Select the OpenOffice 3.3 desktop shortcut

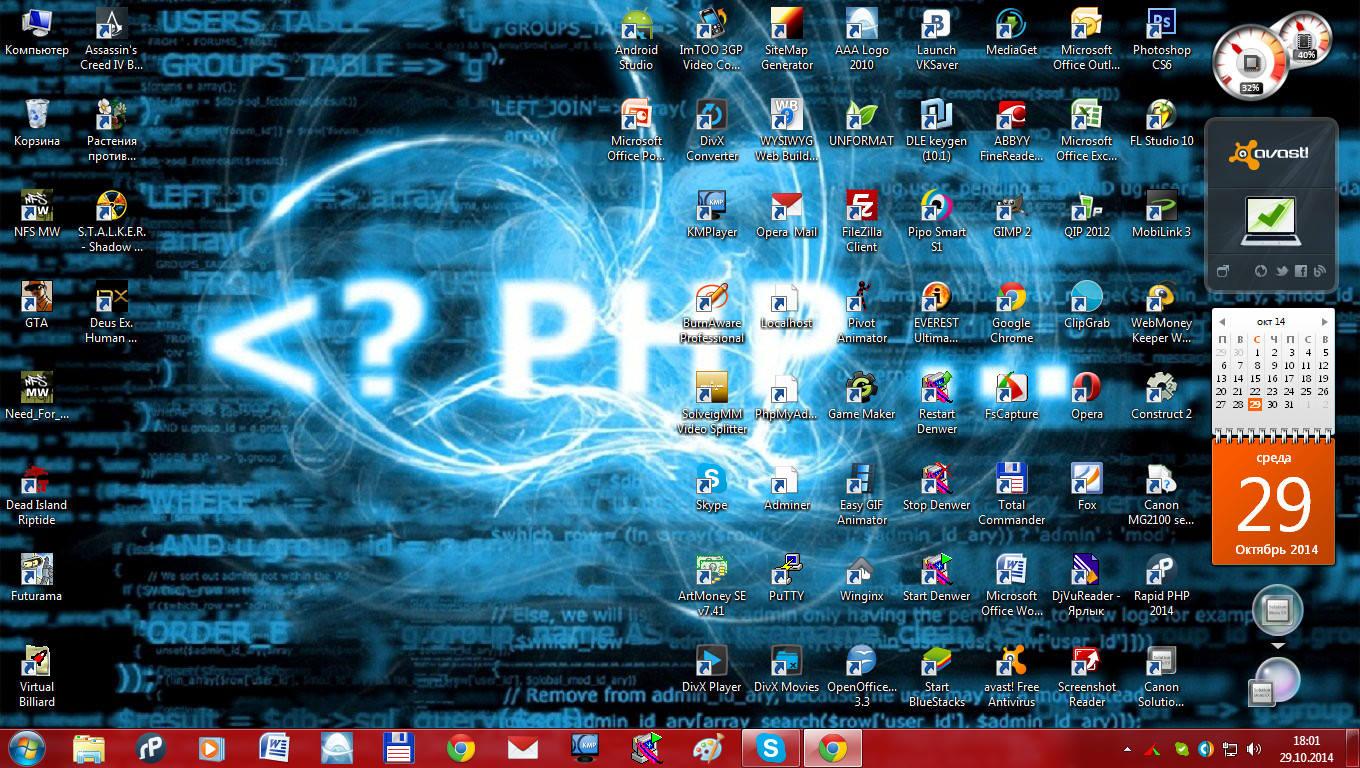tap(861, 677)
